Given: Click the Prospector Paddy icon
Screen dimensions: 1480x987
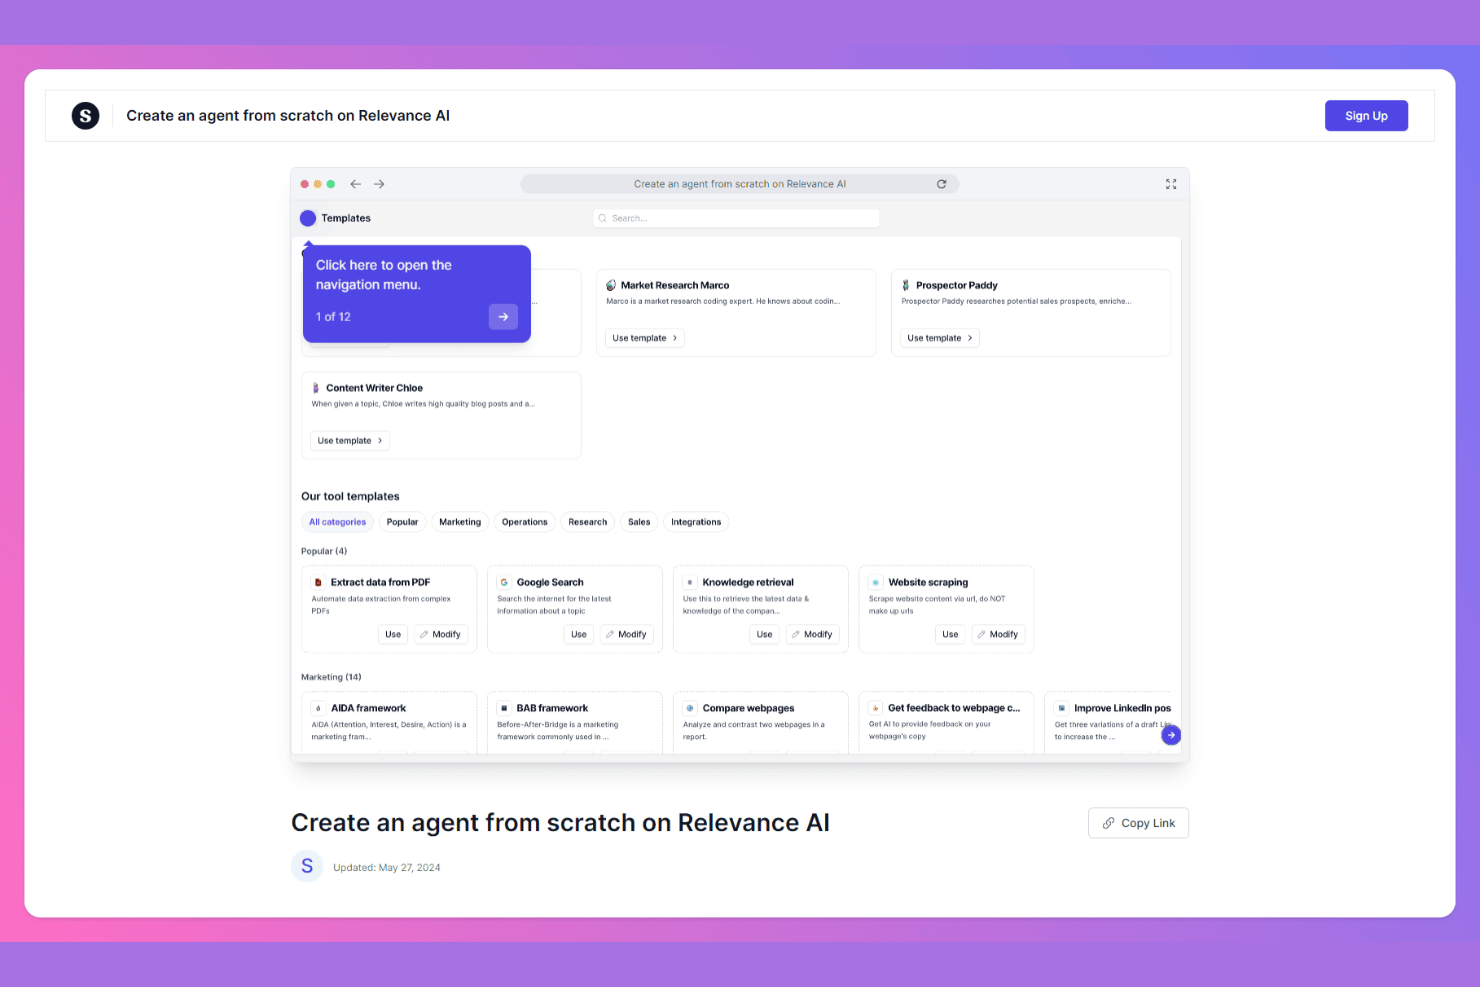Looking at the screenshot, I should [906, 285].
